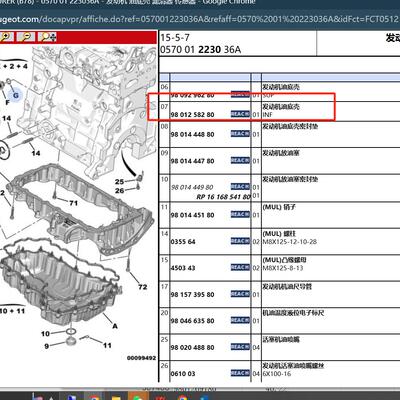Click part number 4503 43
This screenshot has width=400, height=400.
click(183, 268)
